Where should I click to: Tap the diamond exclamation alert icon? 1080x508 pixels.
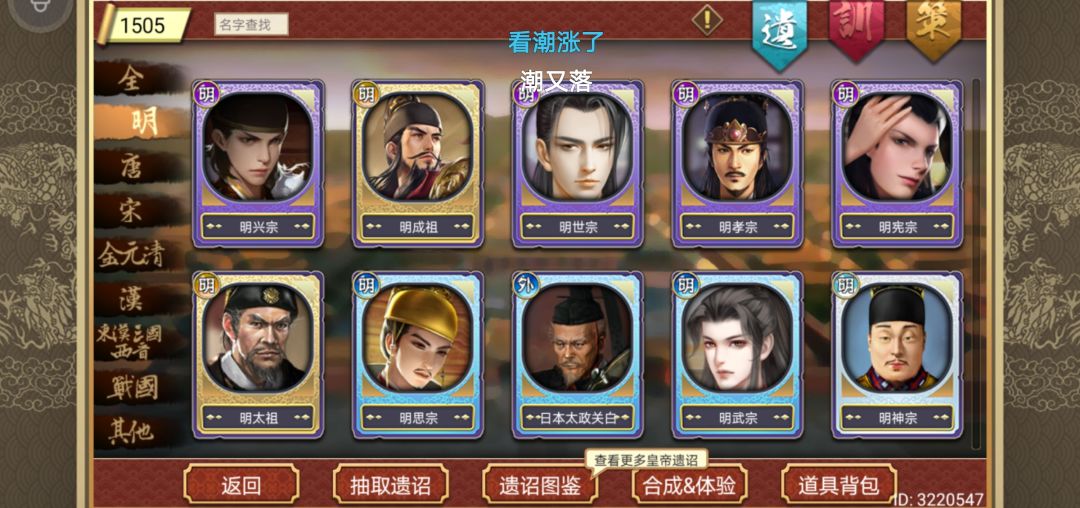[707, 19]
